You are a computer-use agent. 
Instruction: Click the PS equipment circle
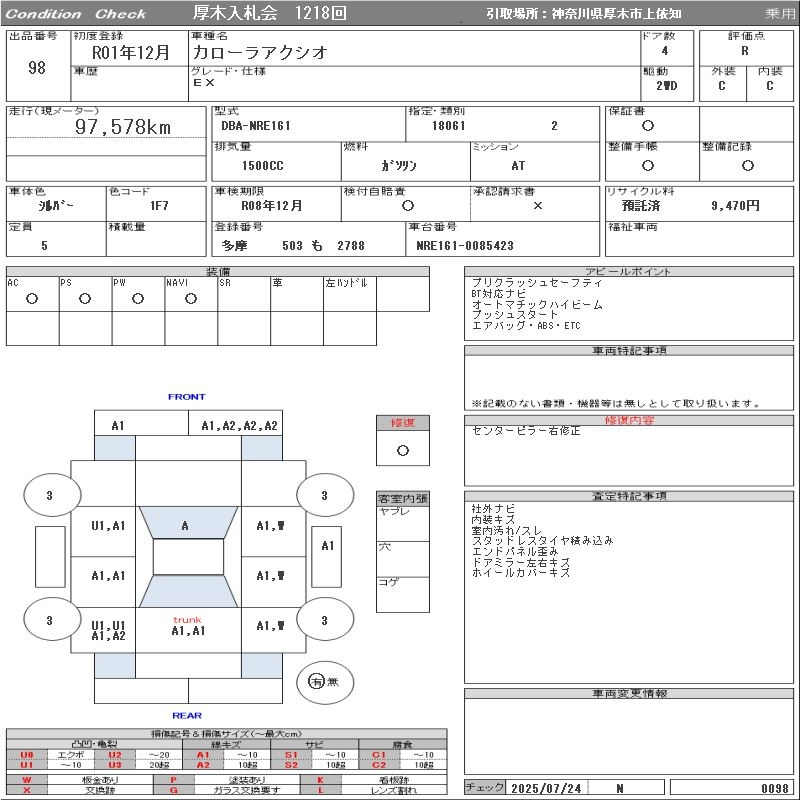click(85, 299)
